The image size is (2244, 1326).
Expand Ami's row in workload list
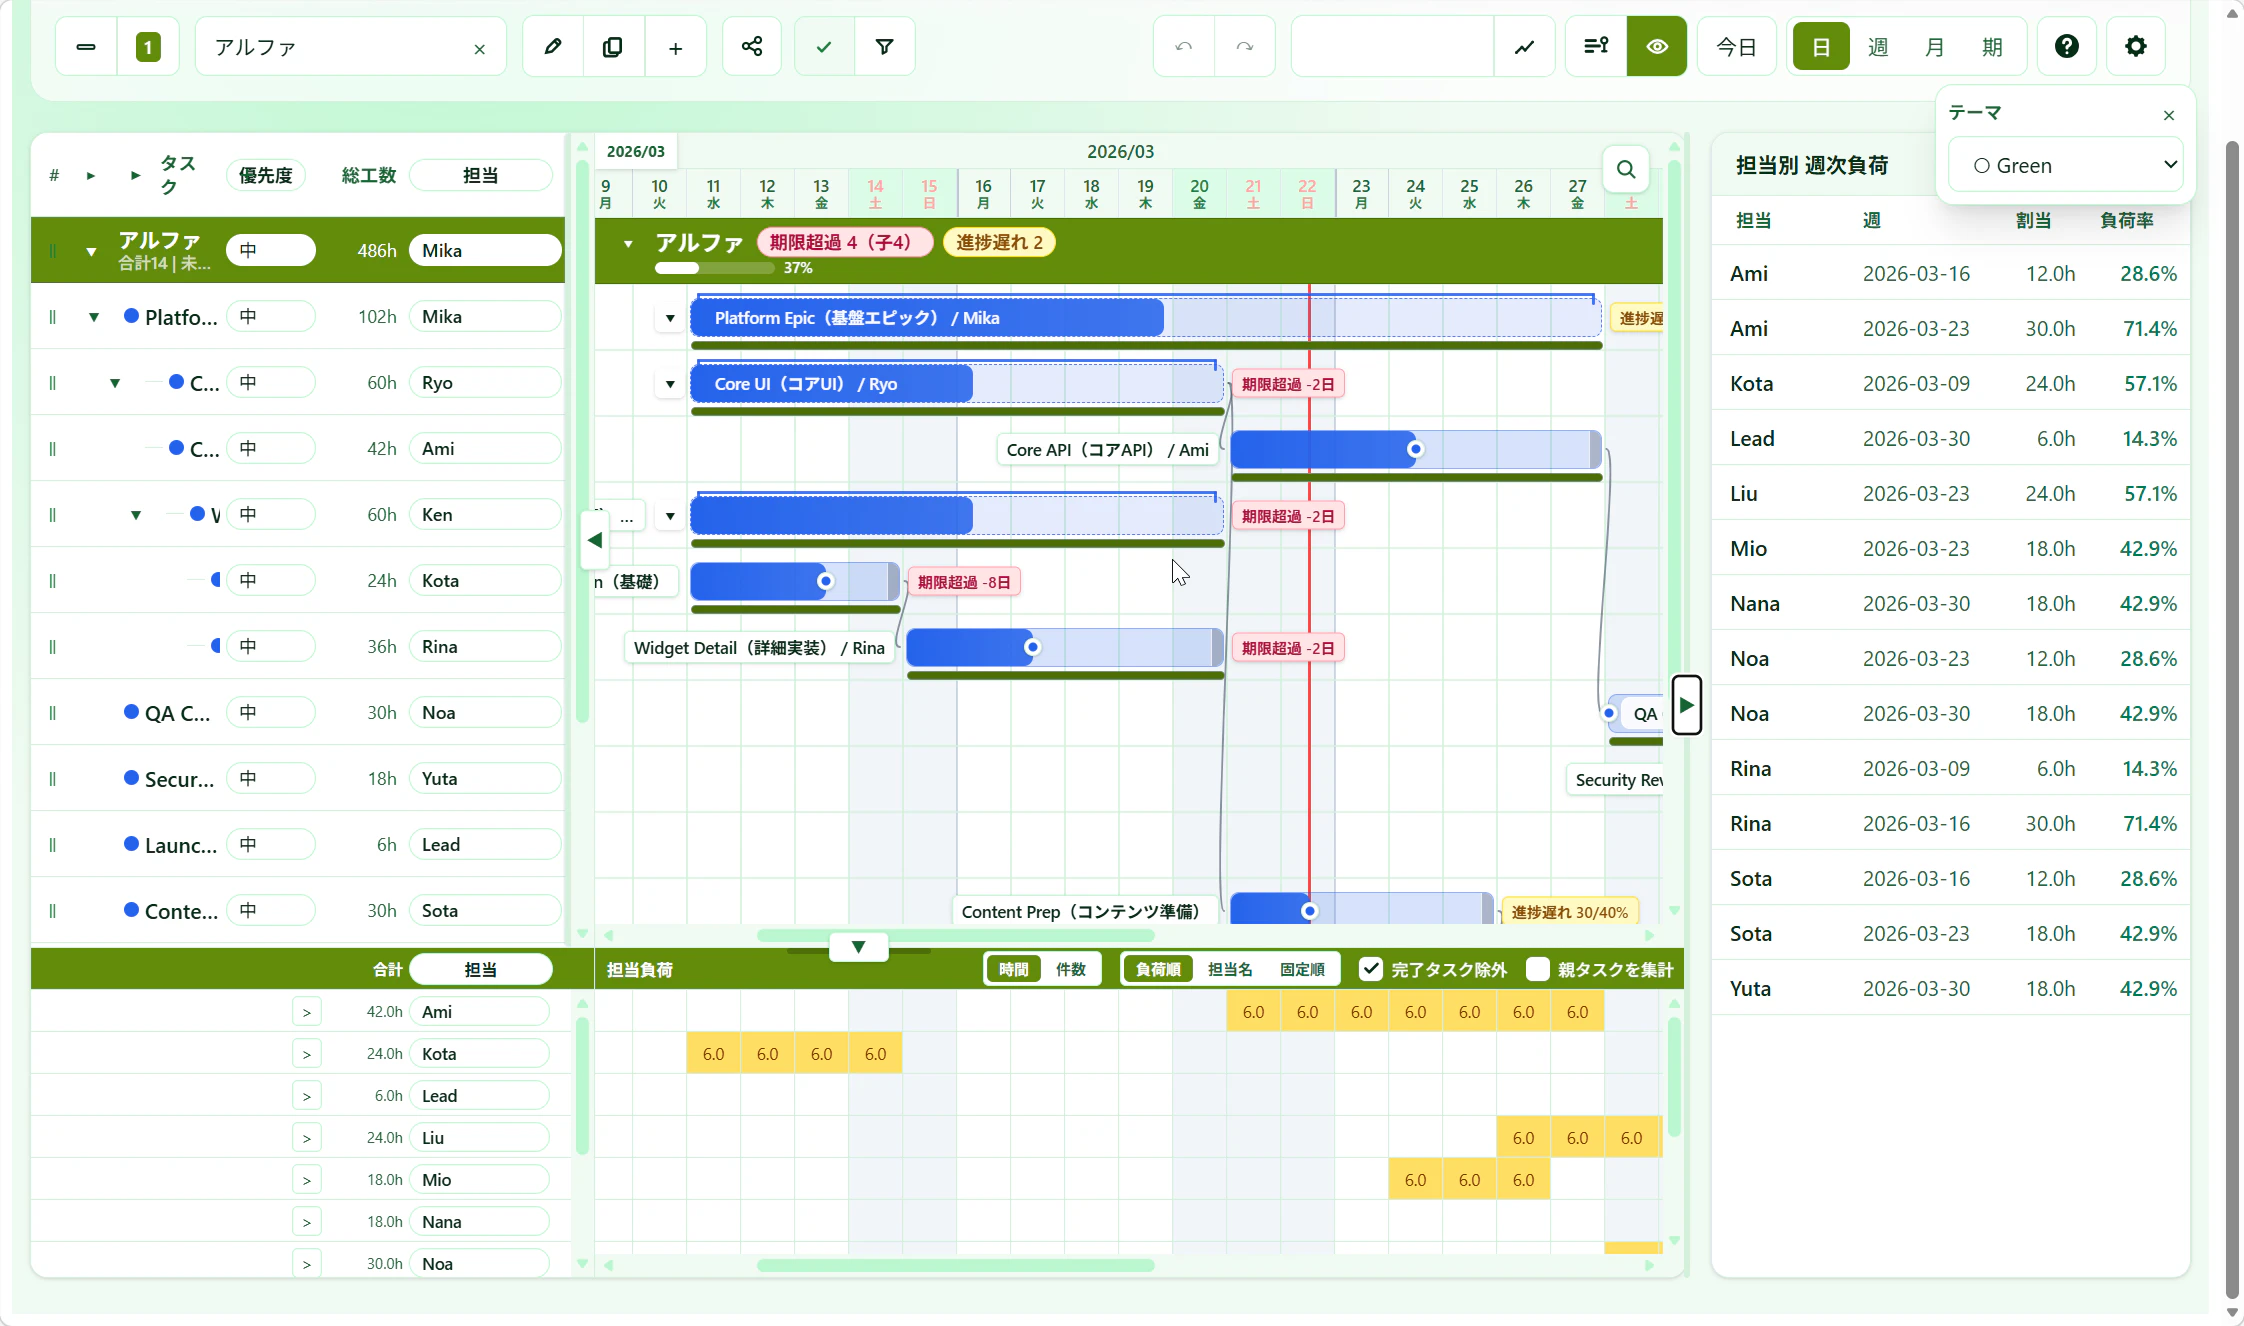tap(306, 1012)
